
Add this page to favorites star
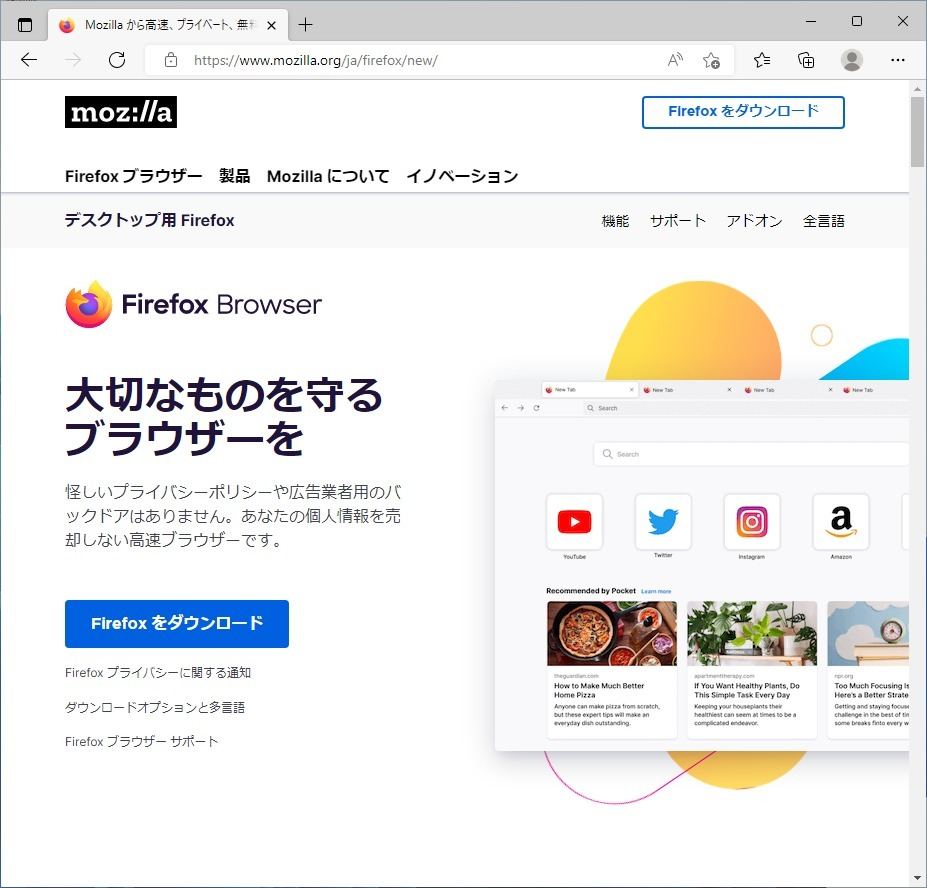tap(711, 60)
